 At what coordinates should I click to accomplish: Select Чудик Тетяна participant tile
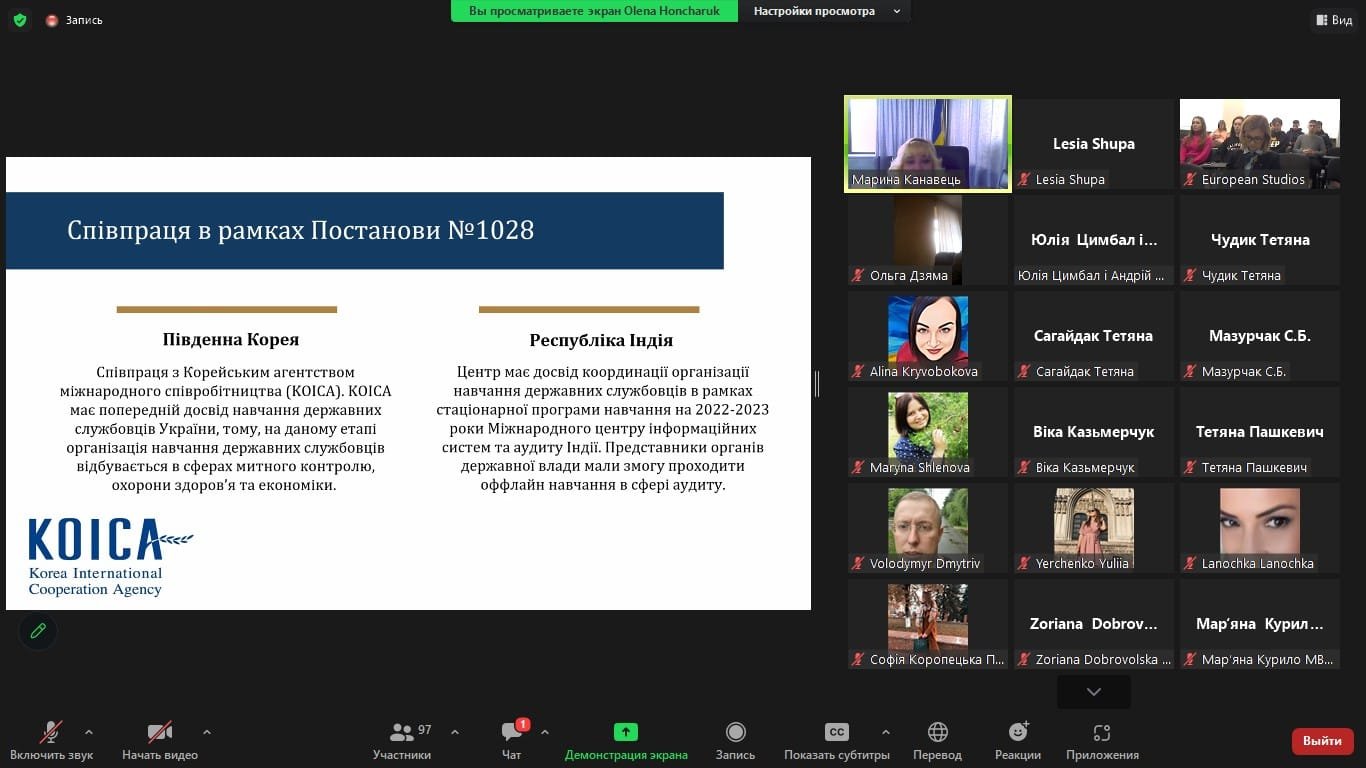coord(1260,240)
